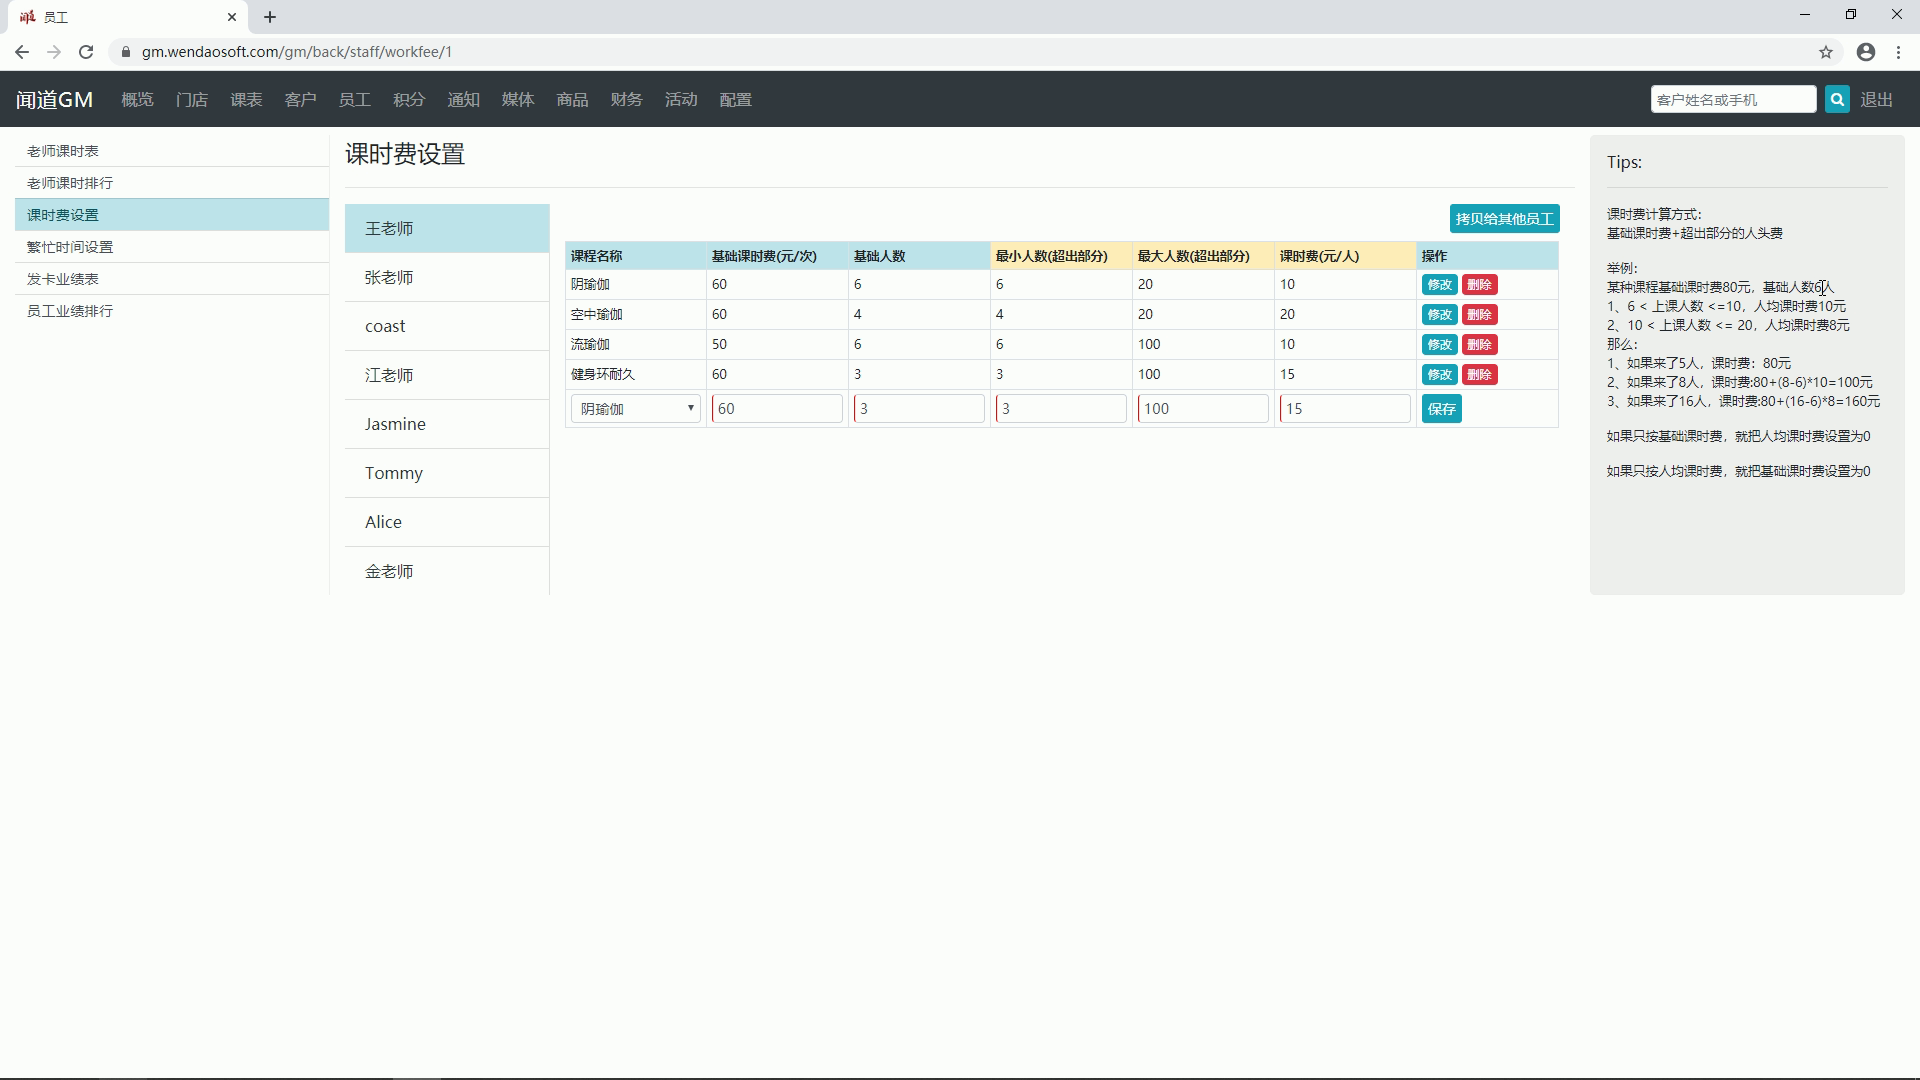Click the browser reload icon
This screenshot has width=1920, height=1080.
86,52
